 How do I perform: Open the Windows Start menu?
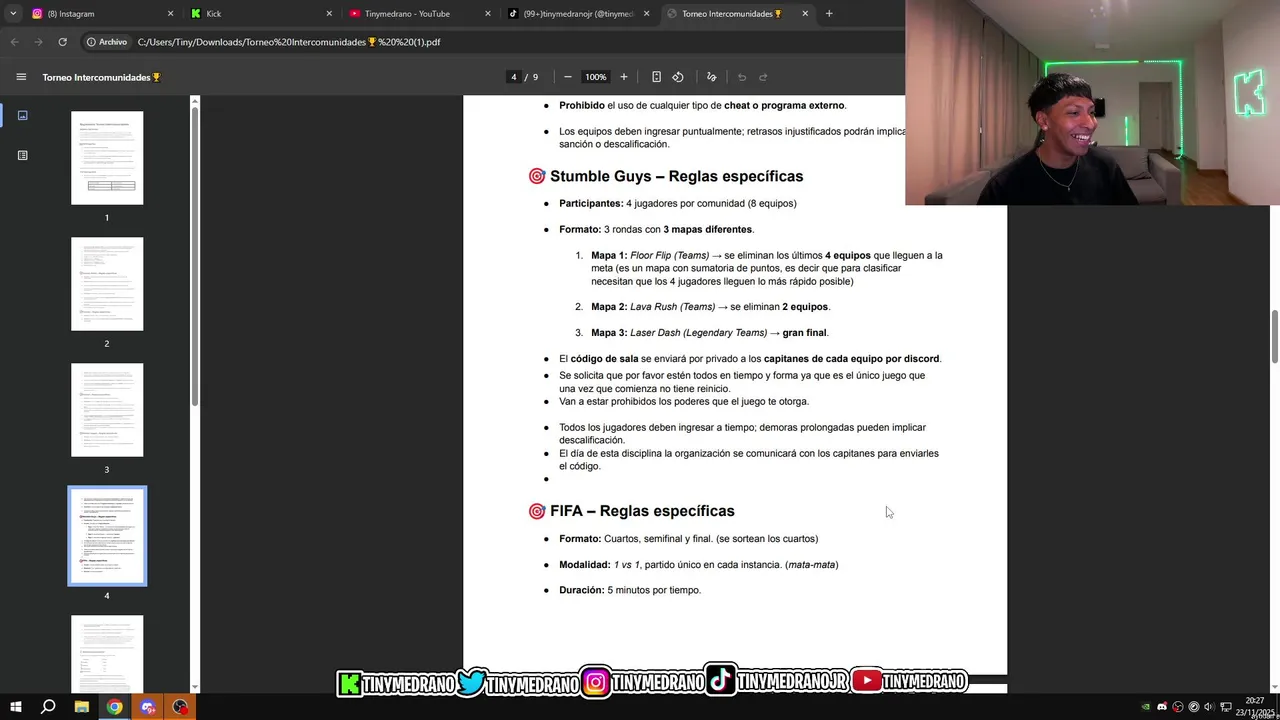click(16, 707)
